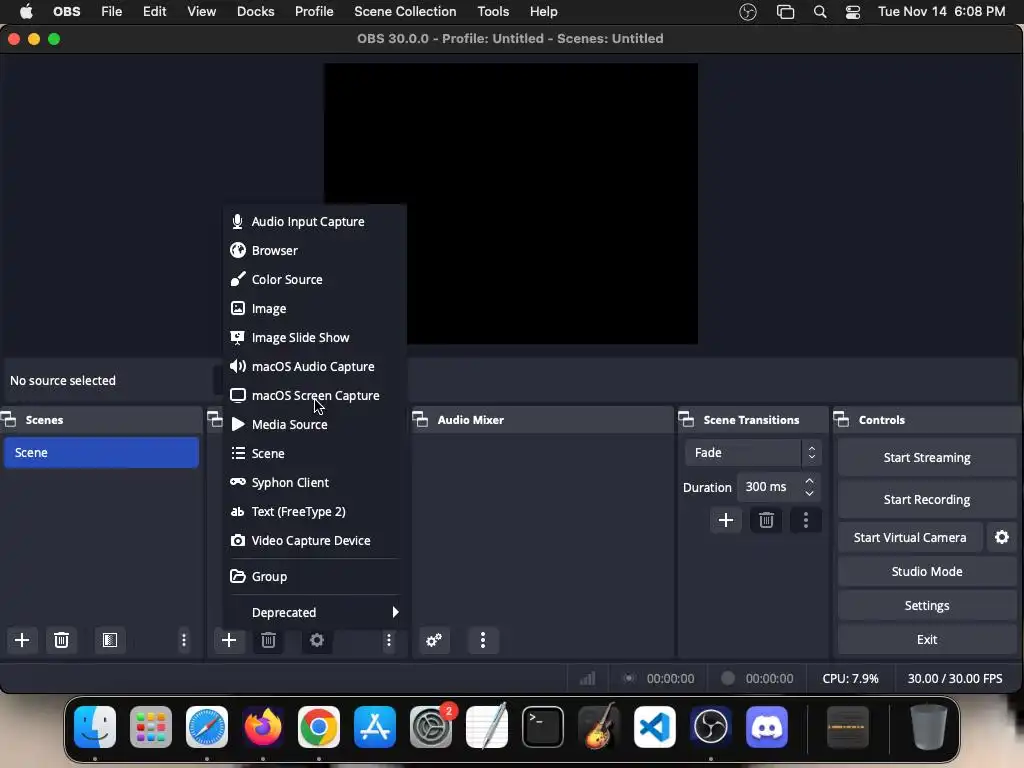Open Control Center in menu bar
The image size is (1024, 768).
[853, 12]
